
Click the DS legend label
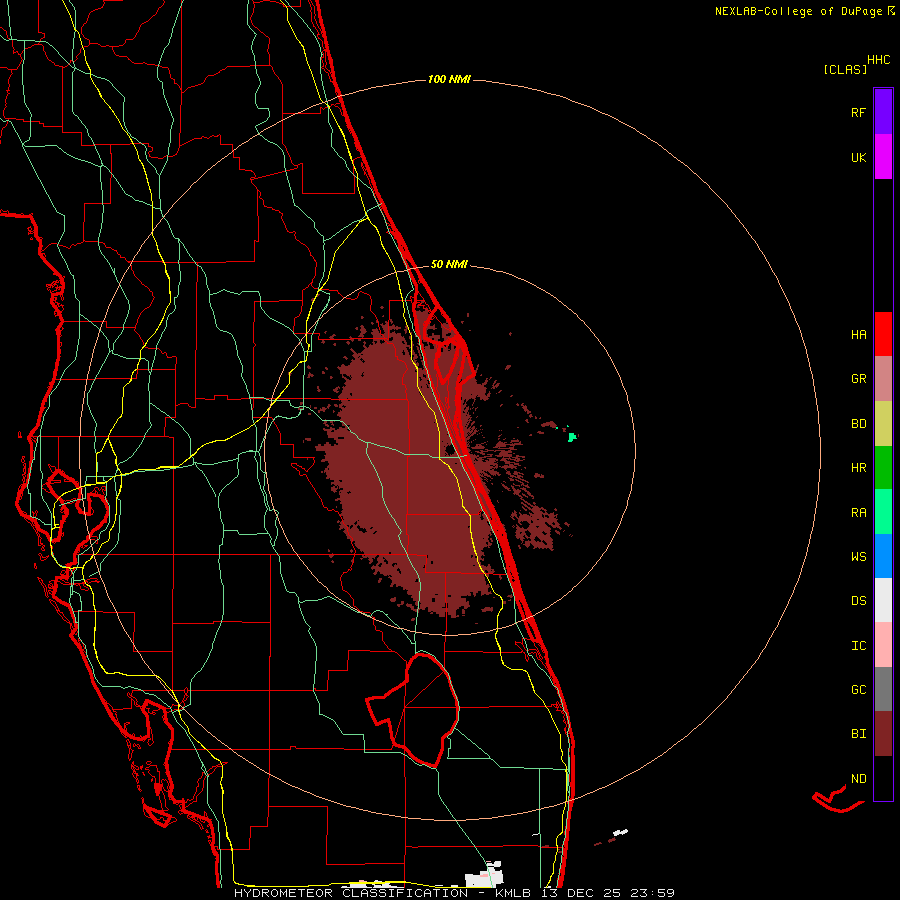(x=858, y=601)
